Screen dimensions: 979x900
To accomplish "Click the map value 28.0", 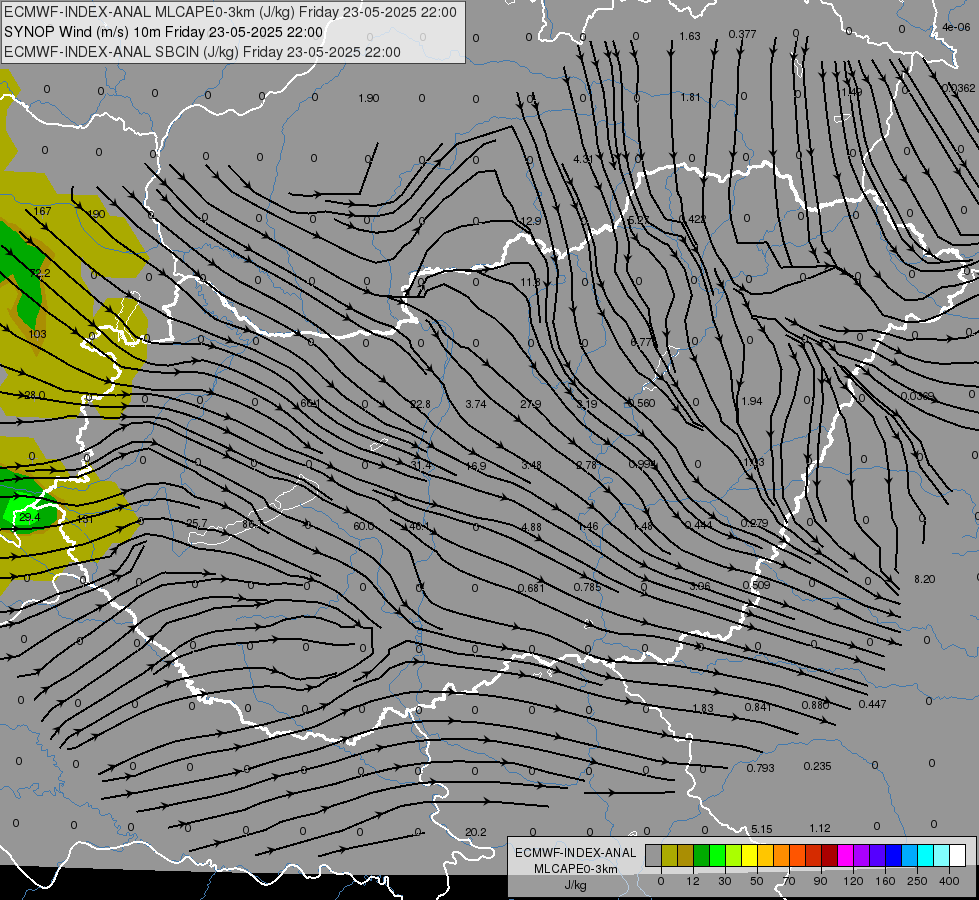I will 35,395.
